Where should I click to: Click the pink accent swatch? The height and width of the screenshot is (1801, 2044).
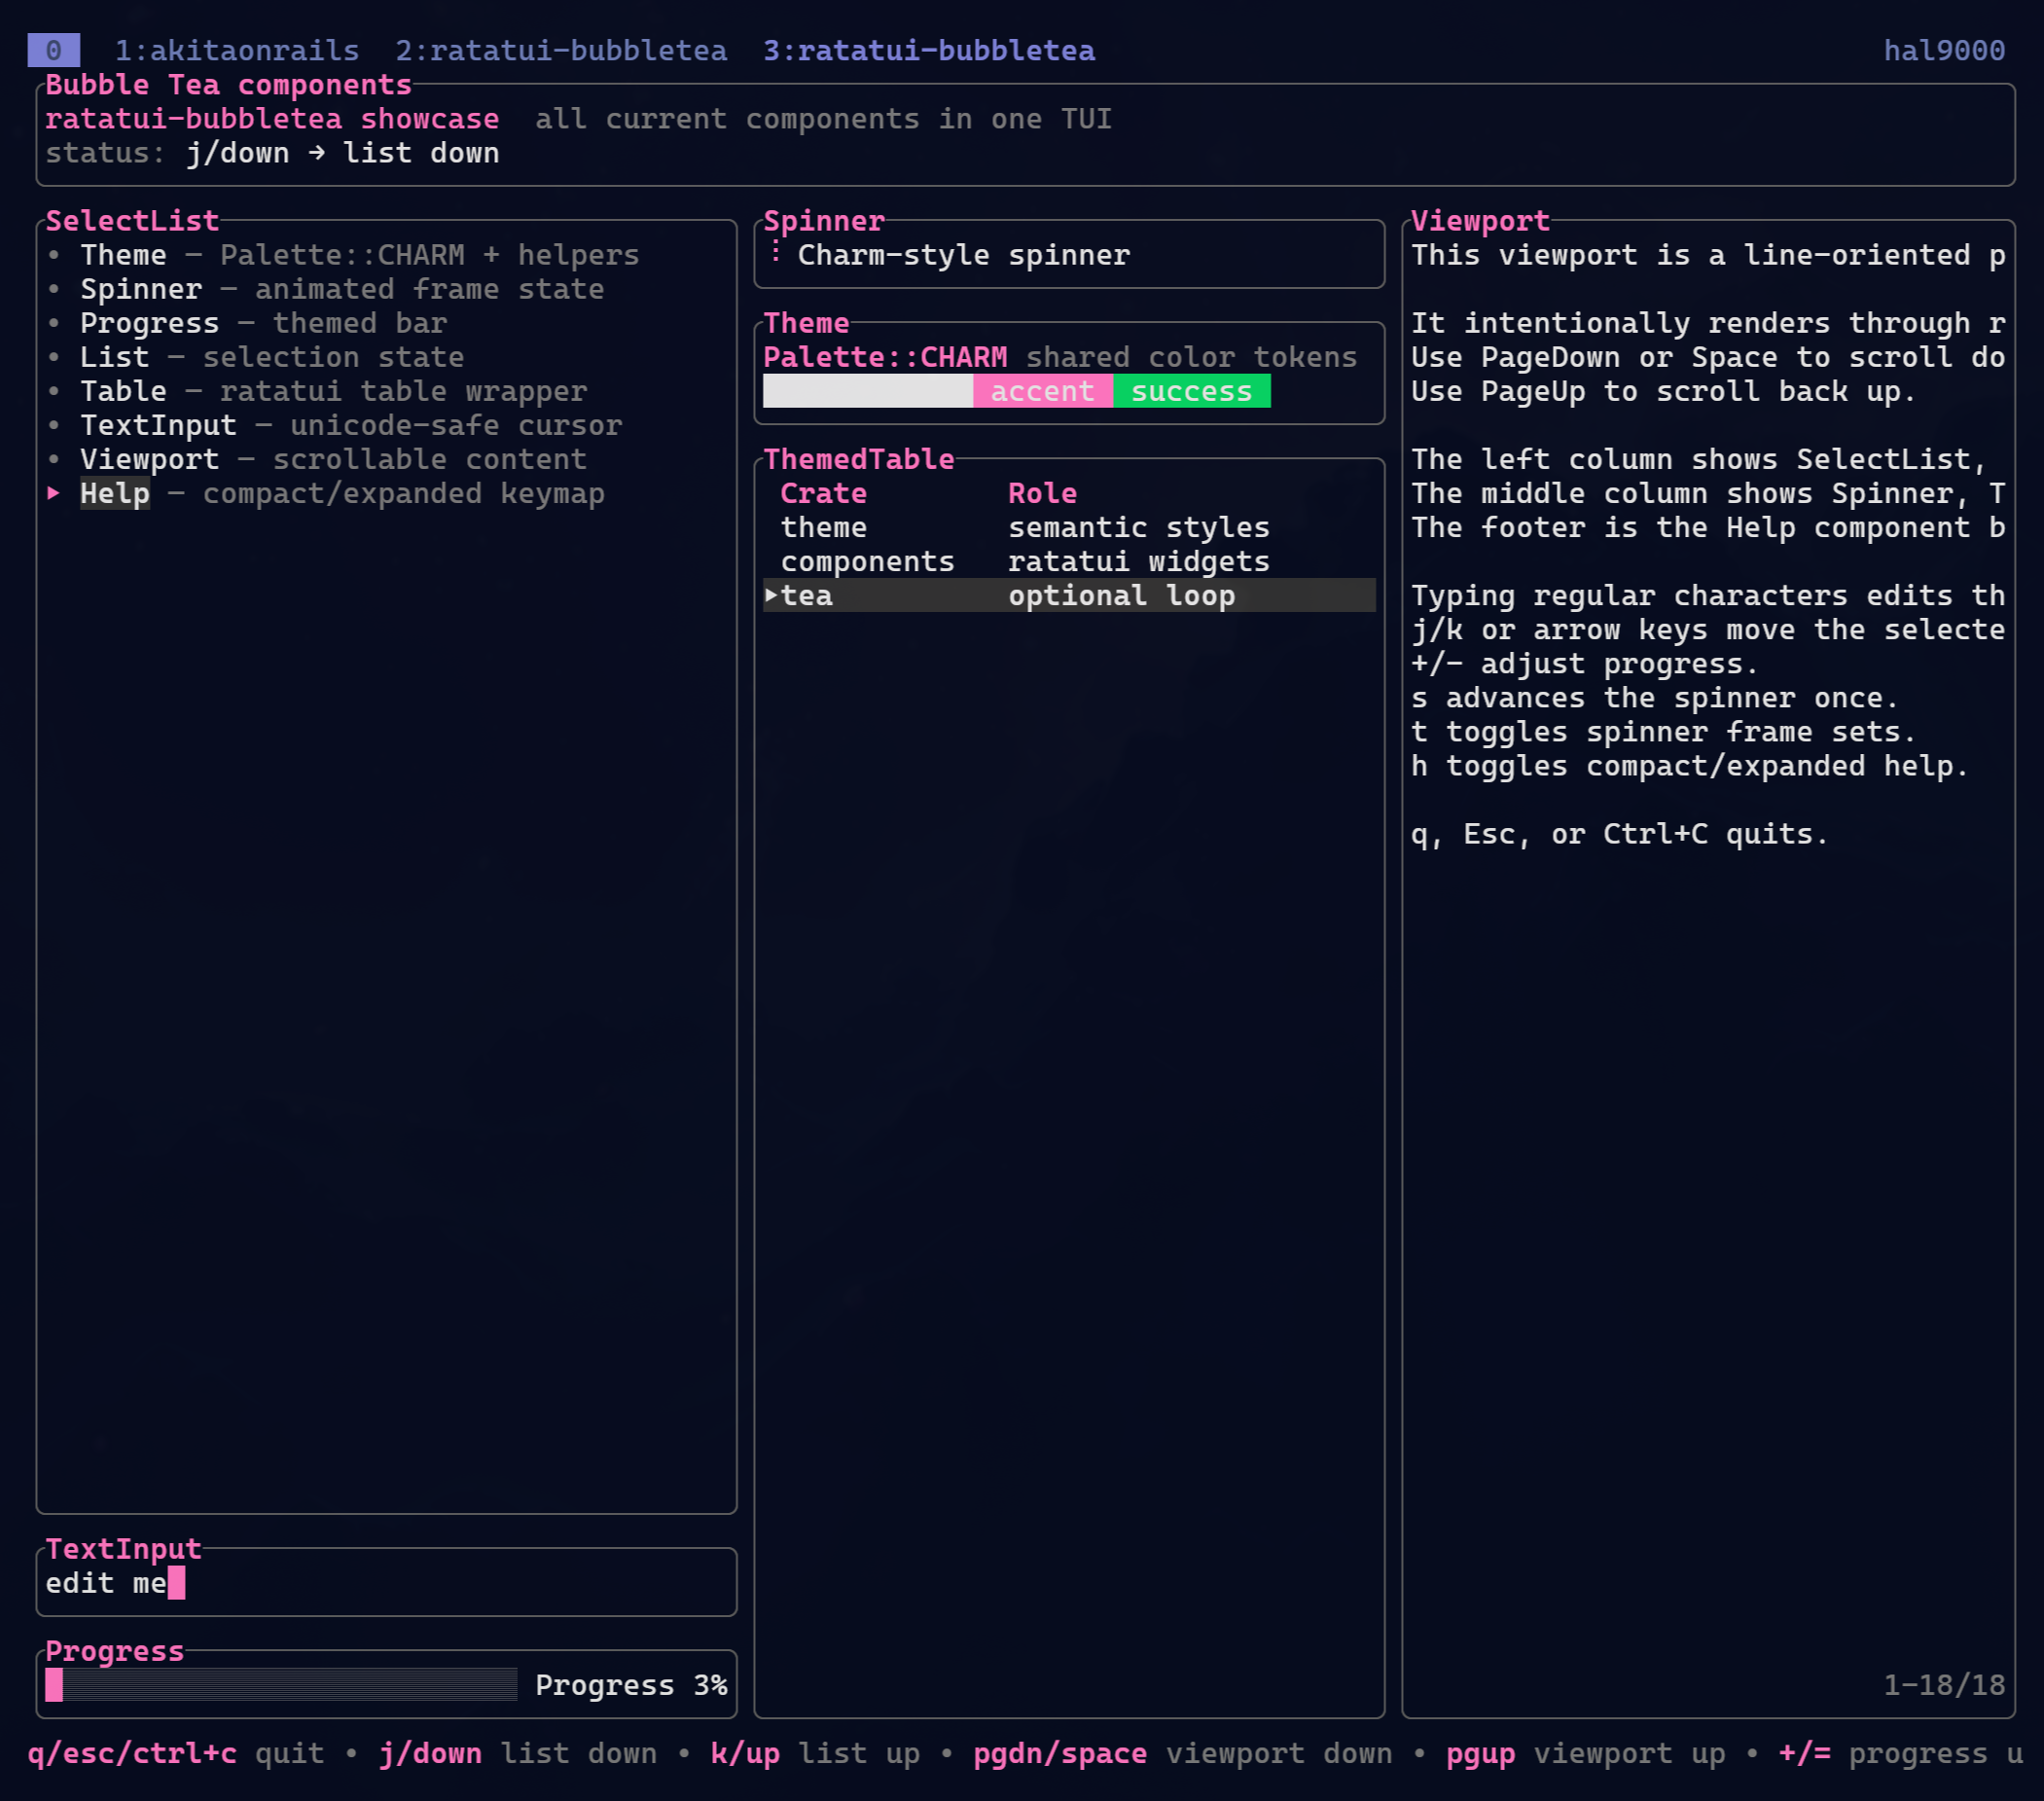[x=1043, y=391]
